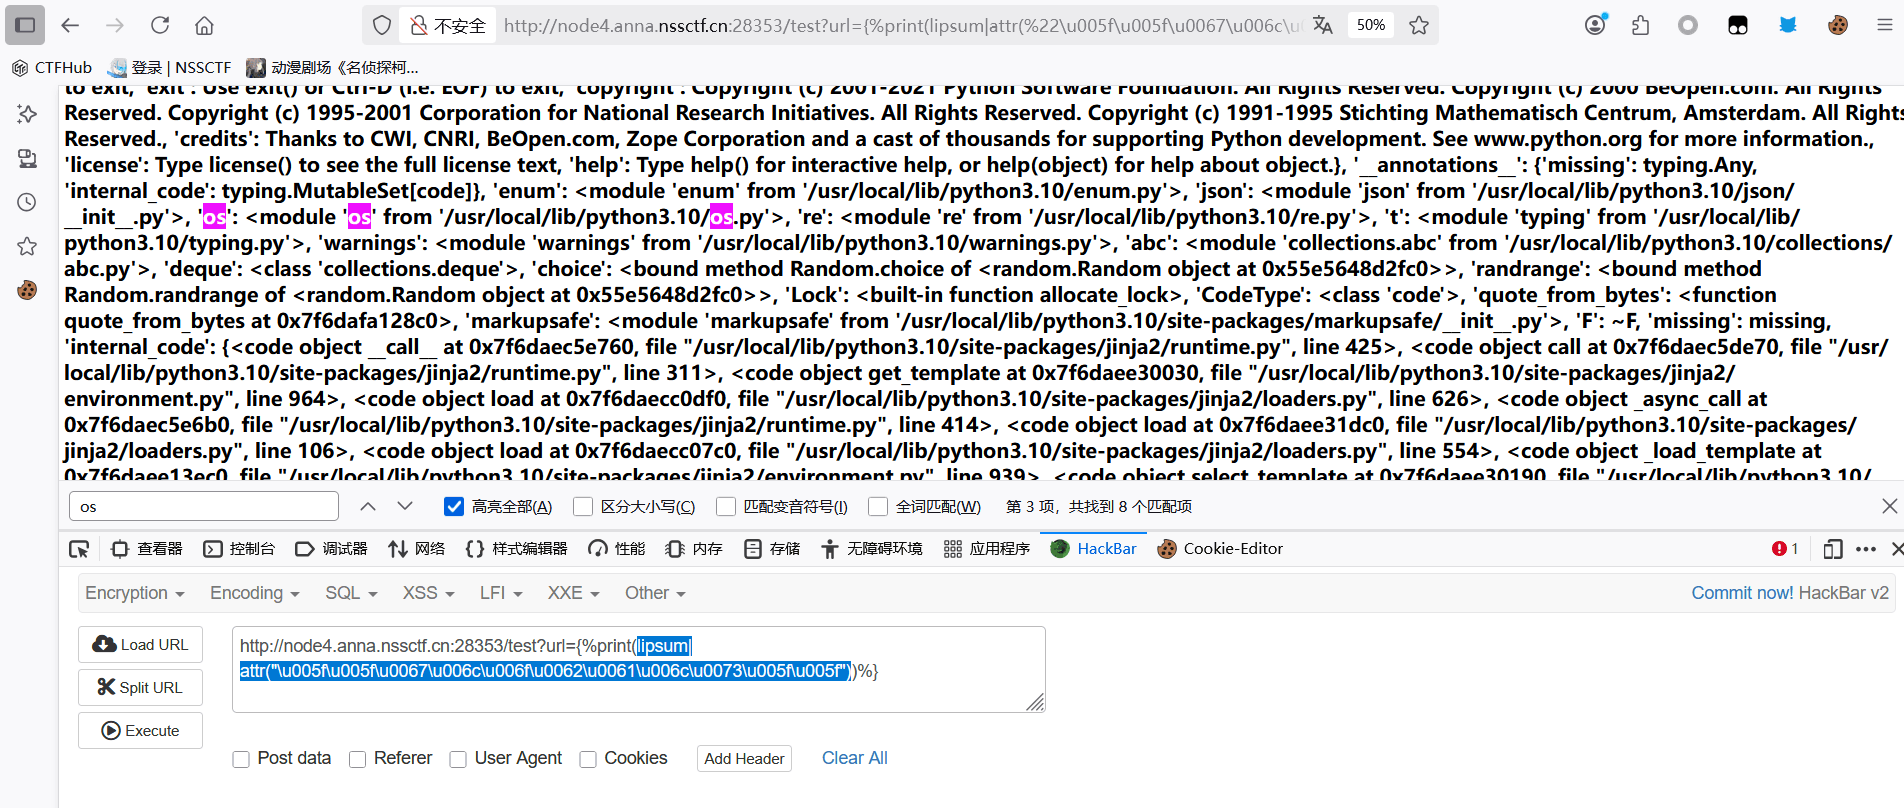Expand the Encryption dropdown in HackBar
Viewport: 1904px width, 808px height.
point(134,593)
